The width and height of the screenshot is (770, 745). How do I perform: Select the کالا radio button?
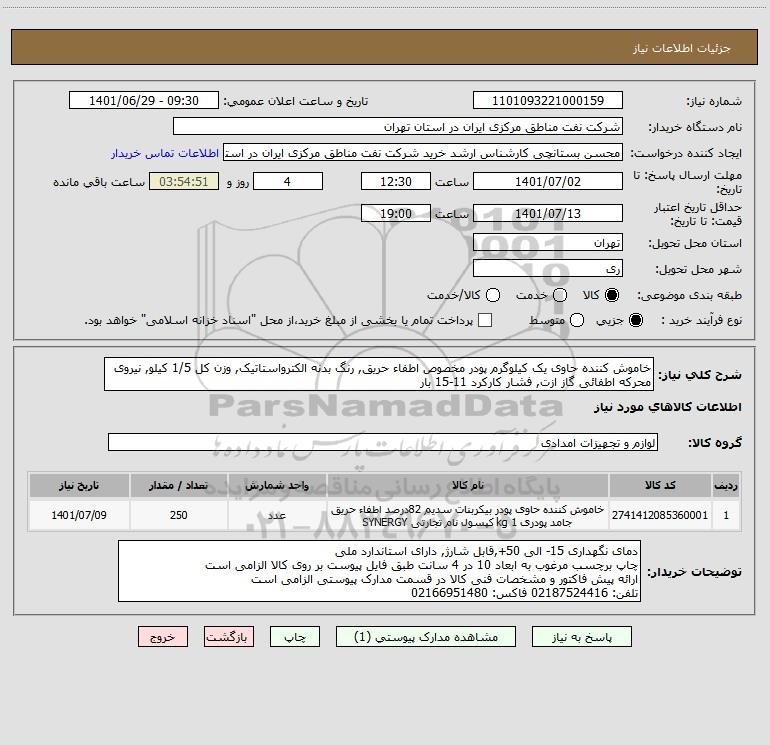click(x=612, y=295)
